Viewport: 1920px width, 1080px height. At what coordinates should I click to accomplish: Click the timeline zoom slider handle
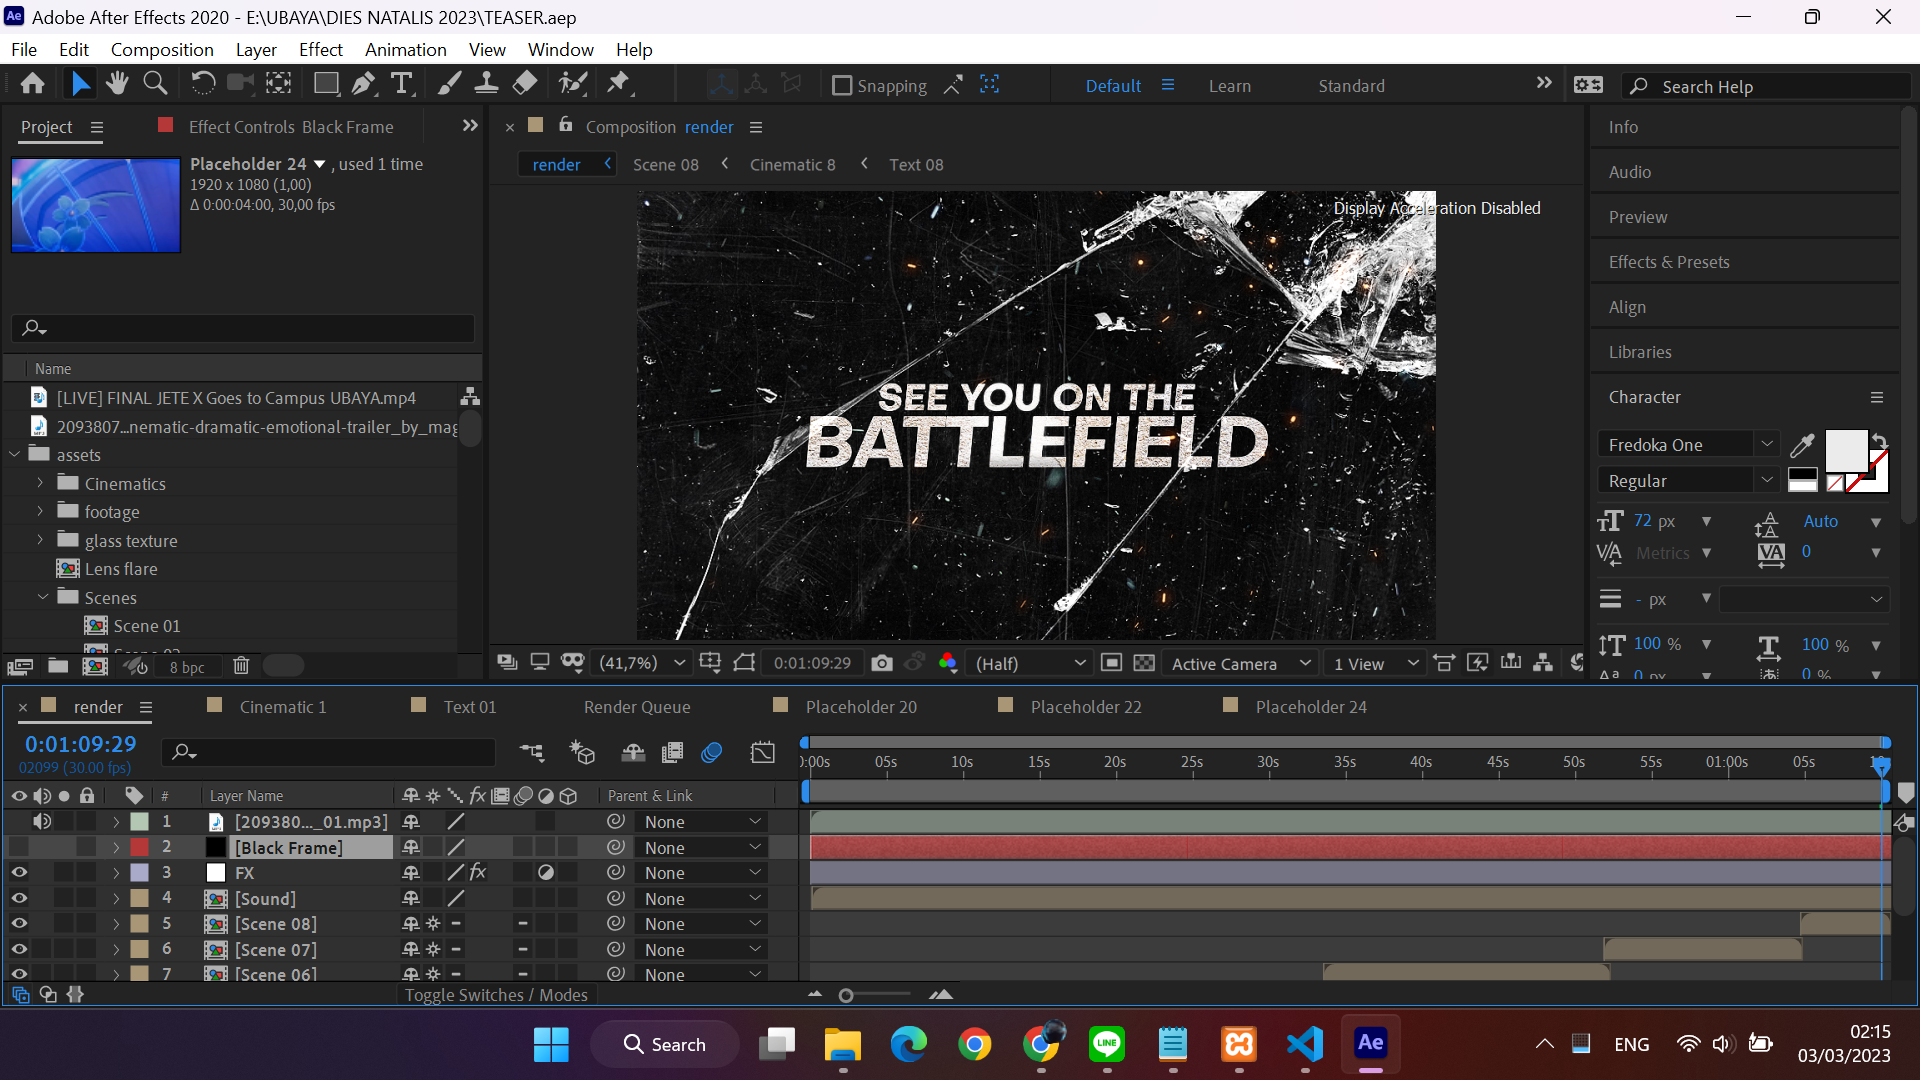(846, 995)
